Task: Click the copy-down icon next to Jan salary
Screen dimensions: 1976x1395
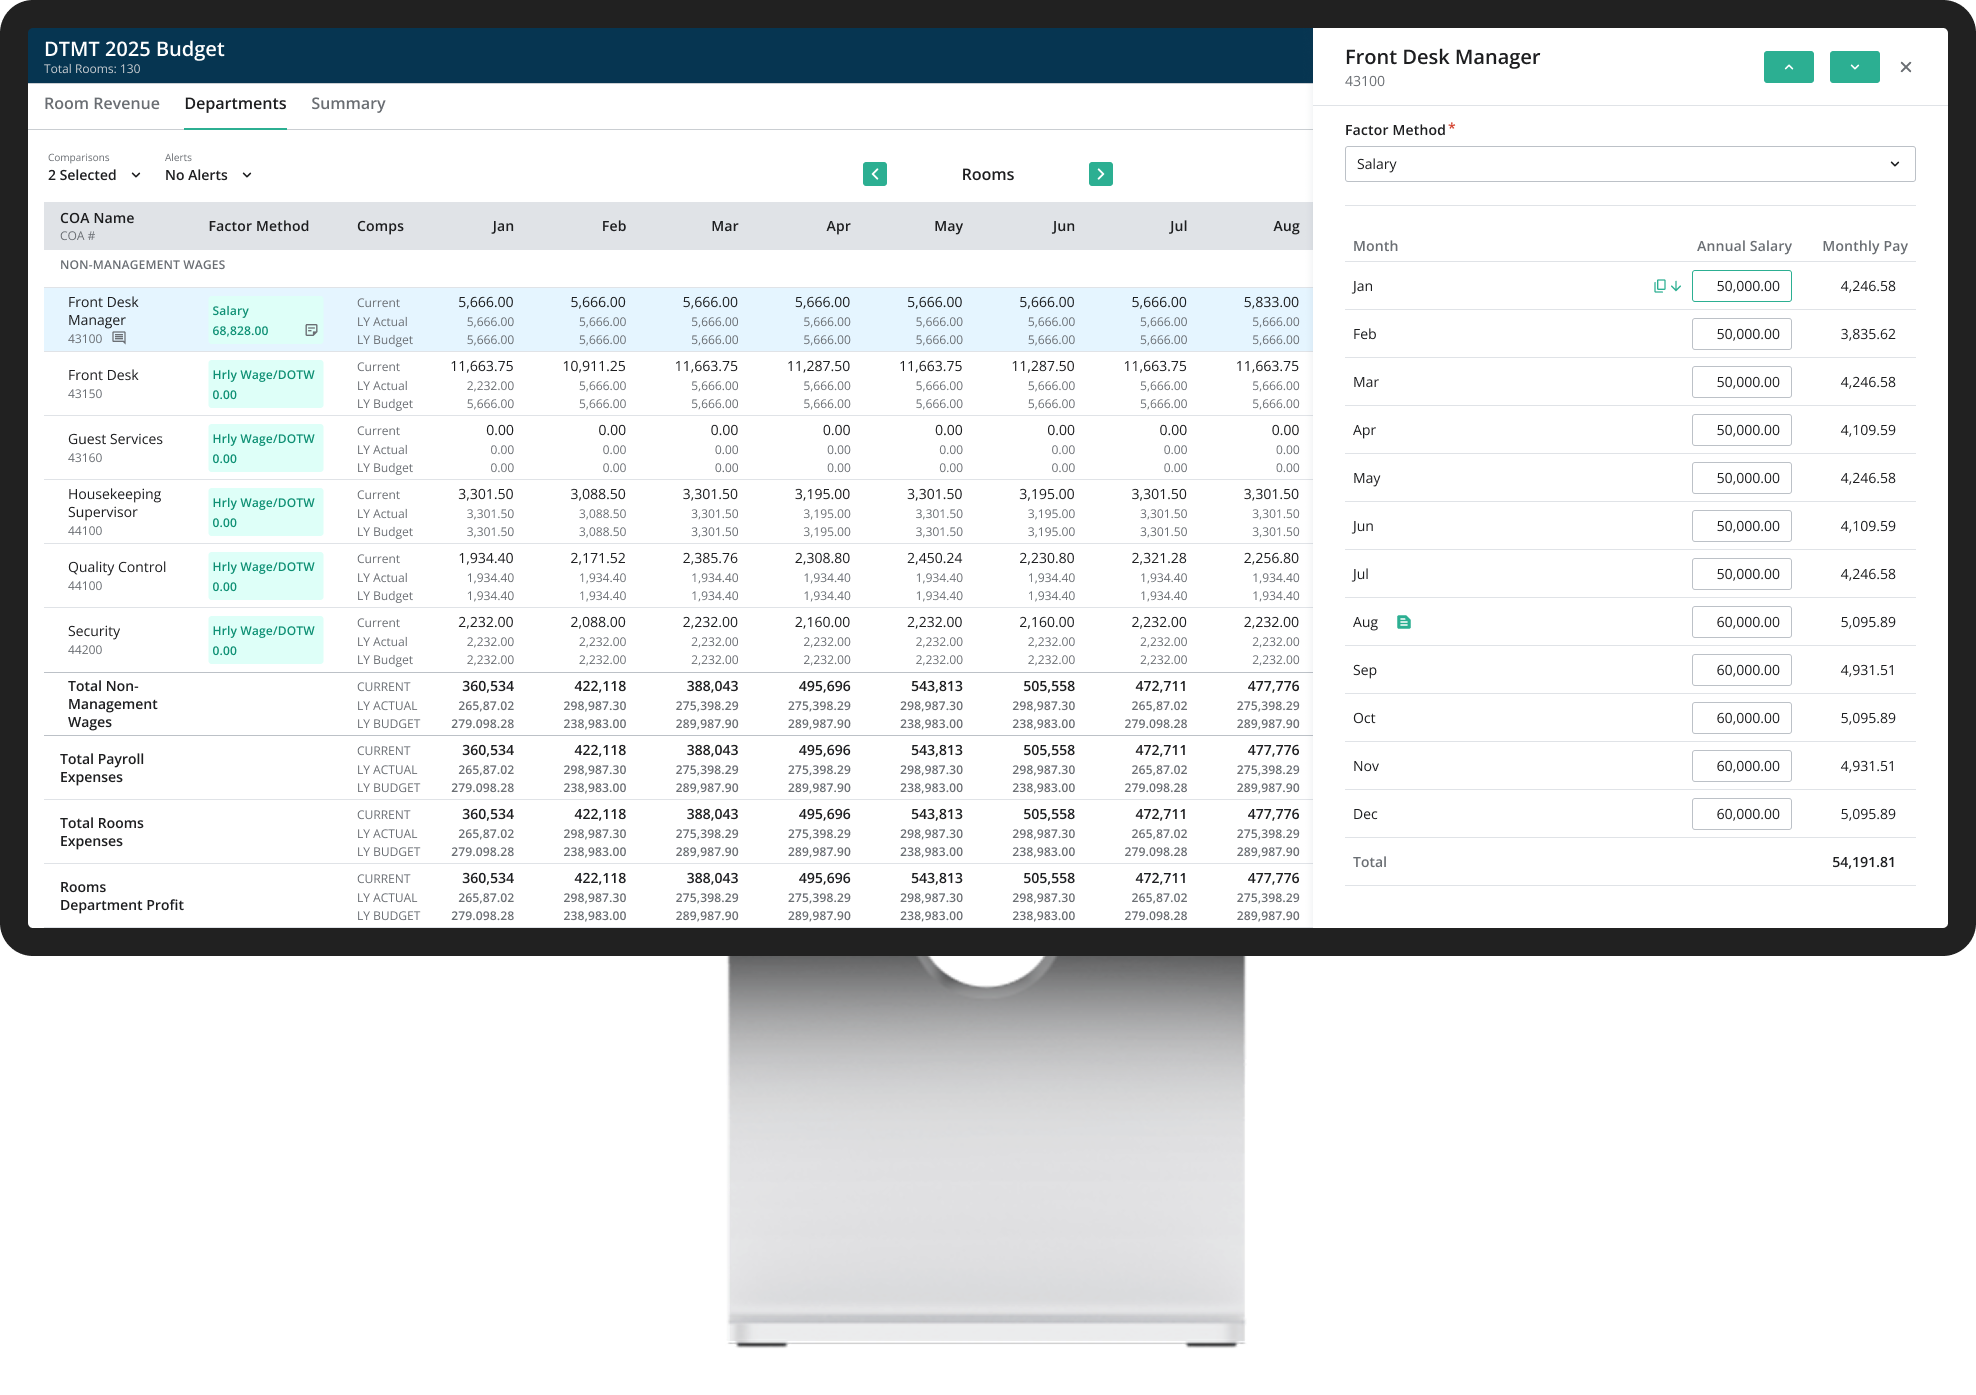Action: tap(1667, 286)
